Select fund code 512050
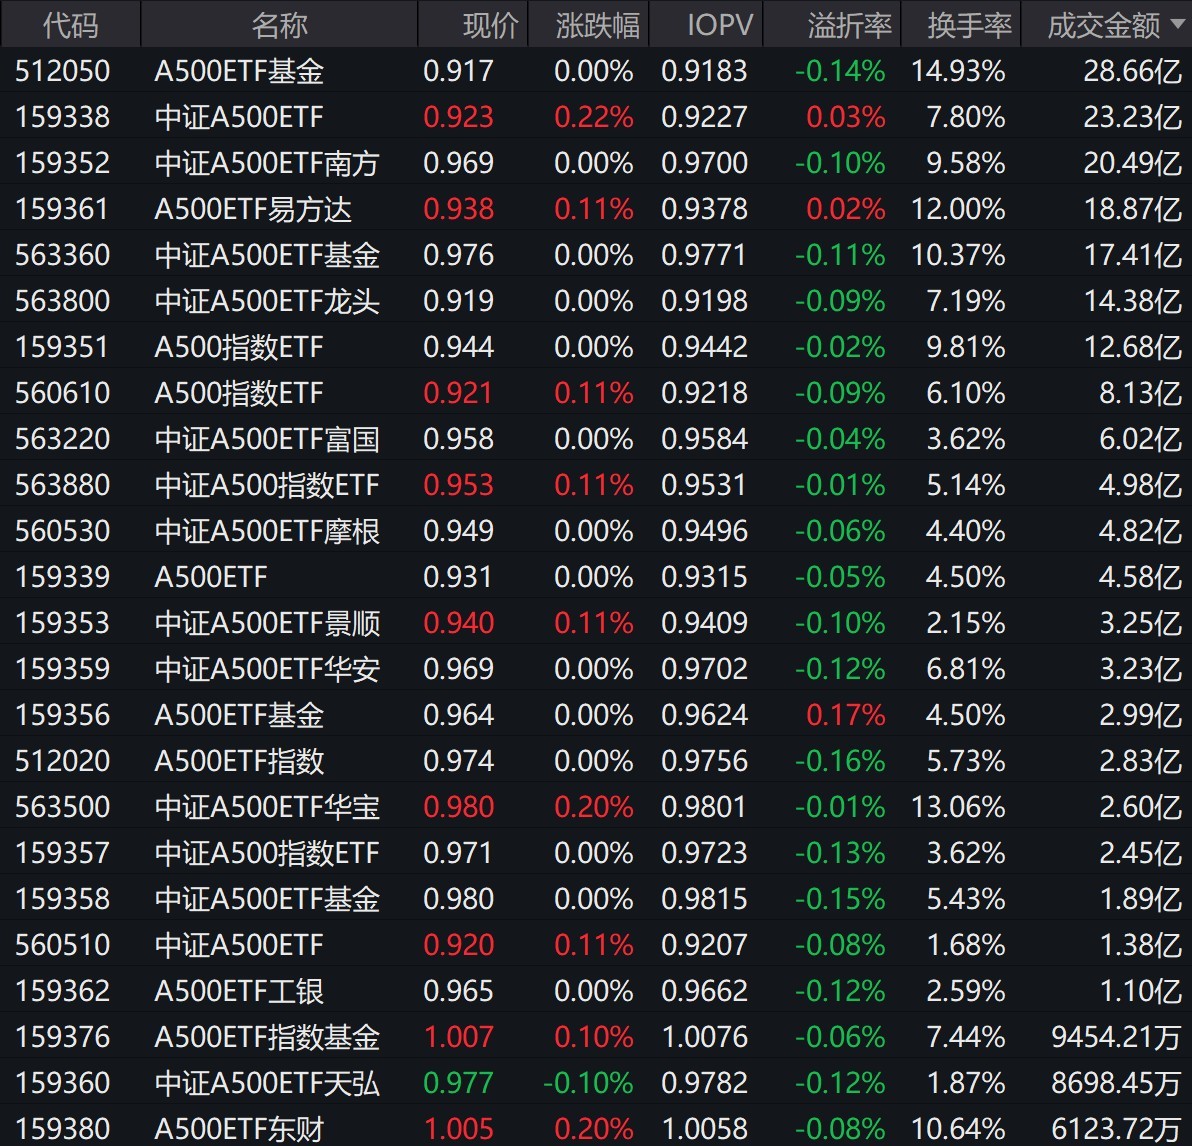 point(62,71)
